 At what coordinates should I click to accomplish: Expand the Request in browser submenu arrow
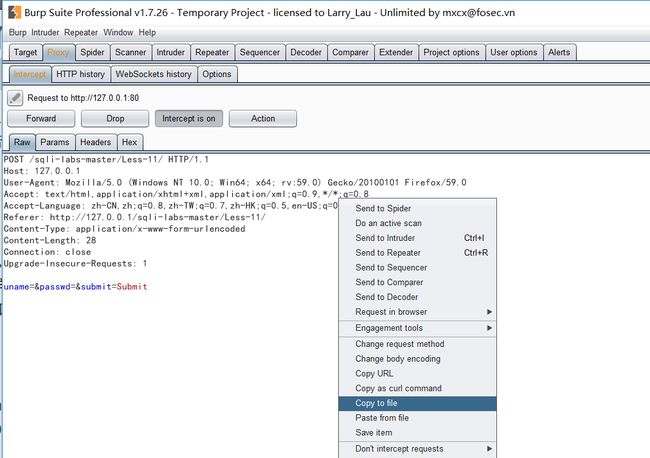click(489, 312)
